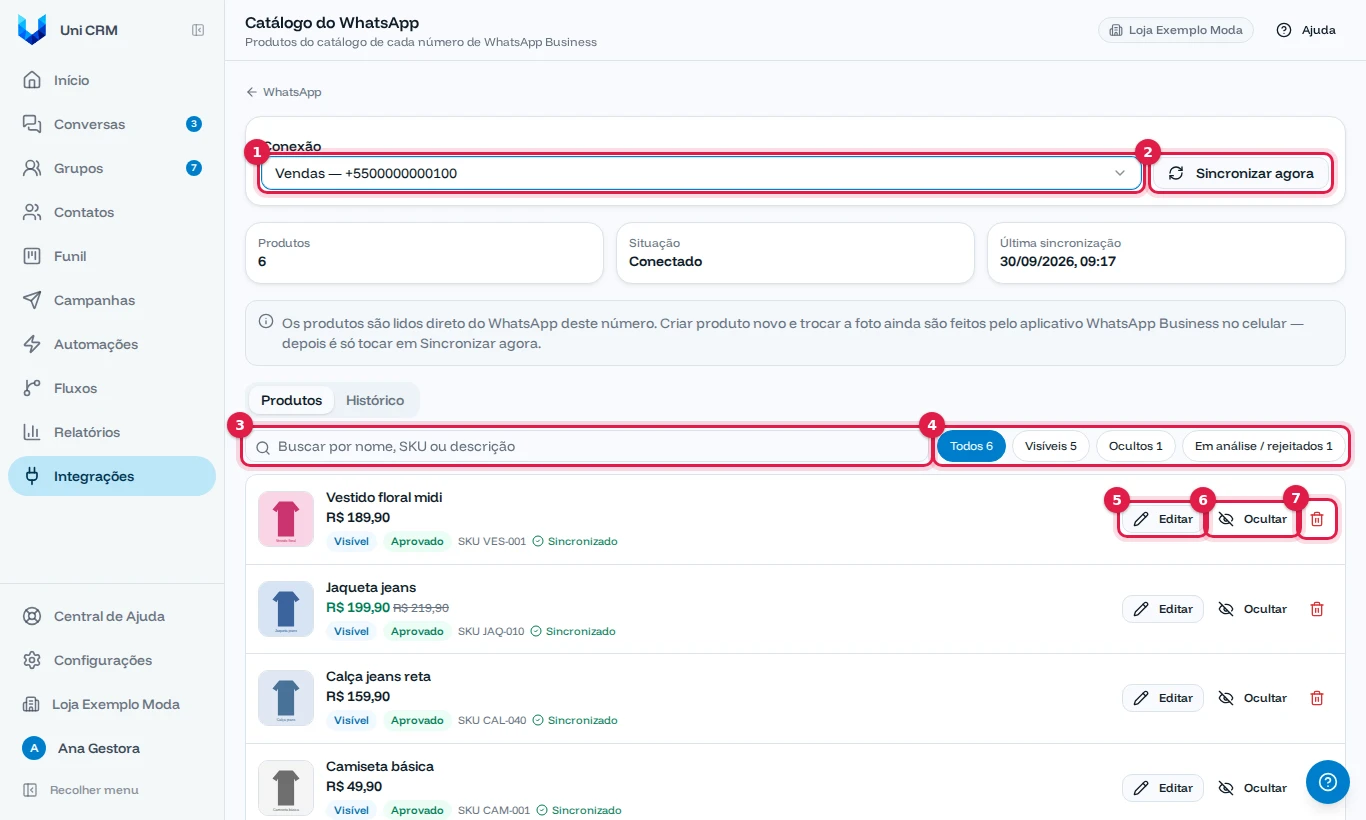Open Central de Ajuda

[112, 616]
